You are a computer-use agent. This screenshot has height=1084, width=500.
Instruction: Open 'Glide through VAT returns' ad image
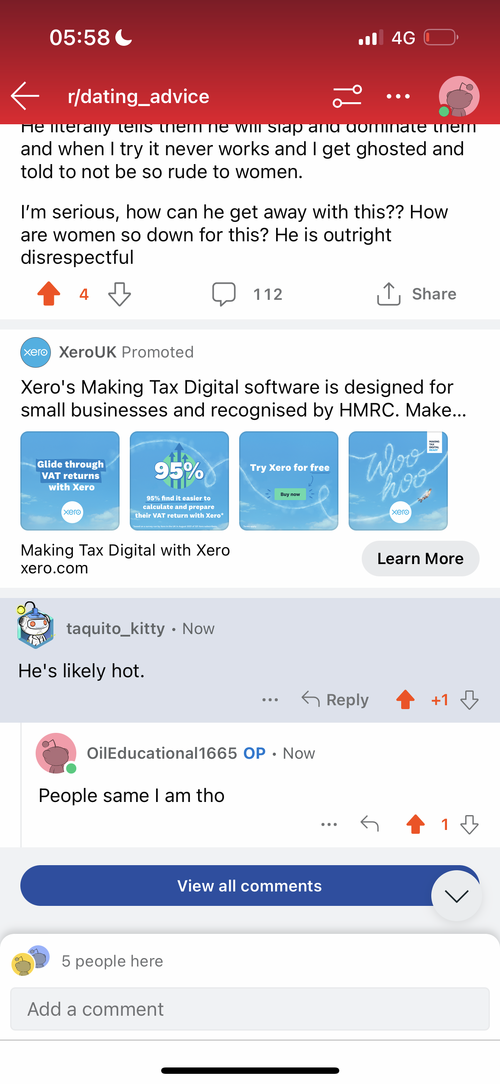pos(70,481)
